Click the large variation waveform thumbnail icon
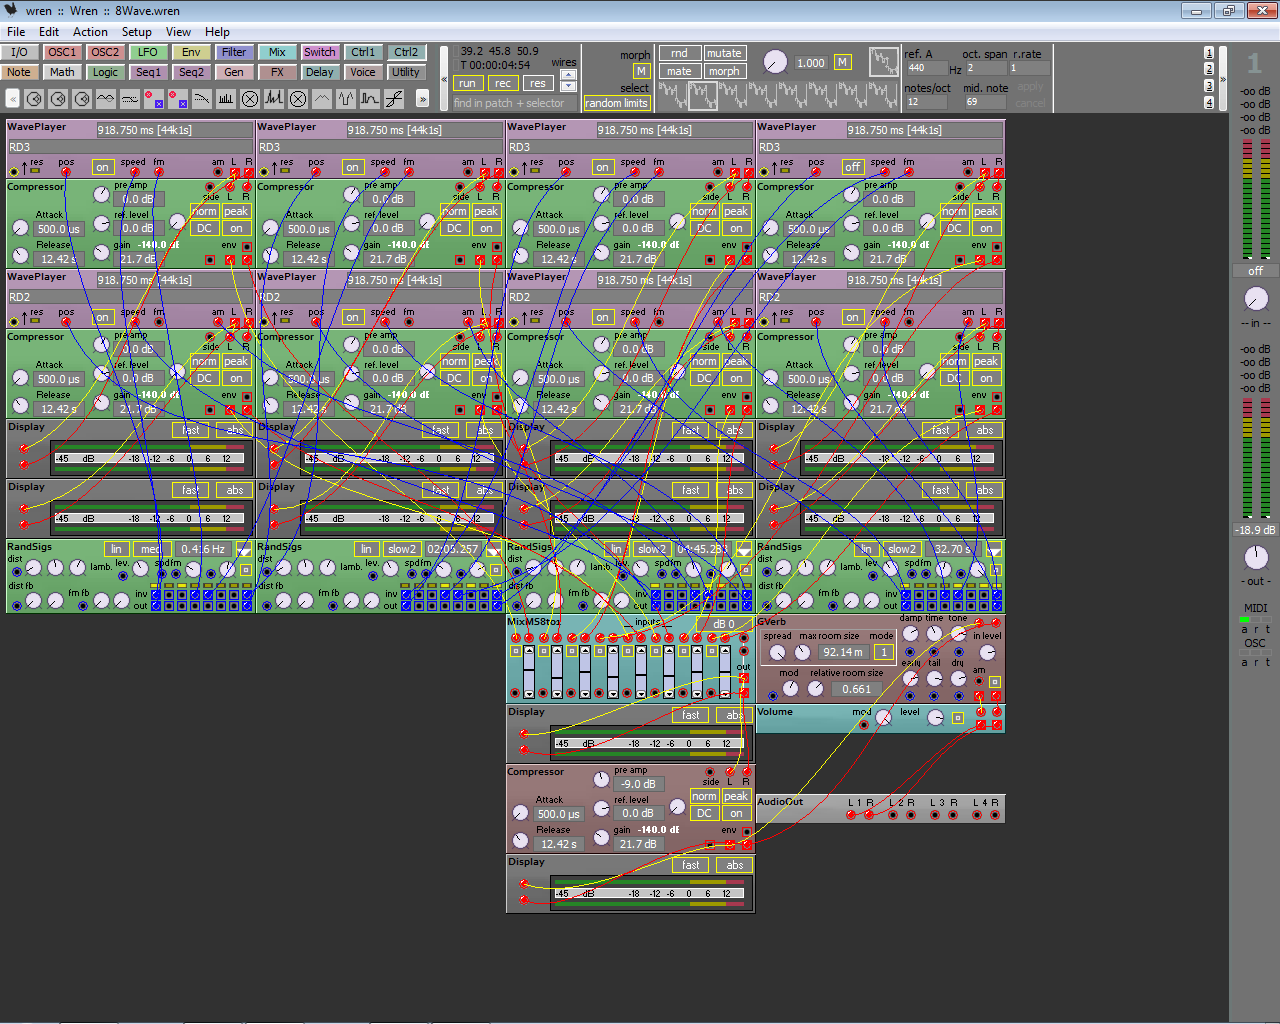 (x=883, y=62)
